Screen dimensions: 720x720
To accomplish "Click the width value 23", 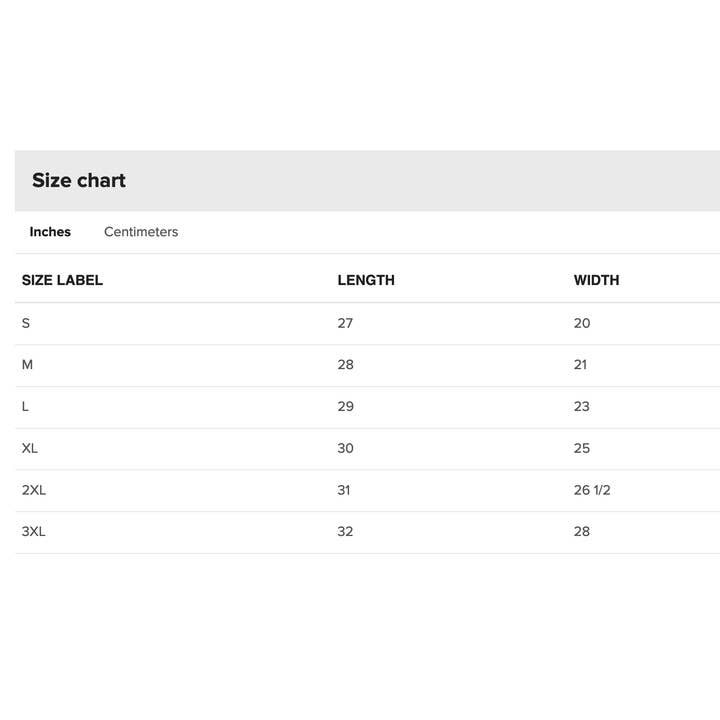I will point(582,407).
